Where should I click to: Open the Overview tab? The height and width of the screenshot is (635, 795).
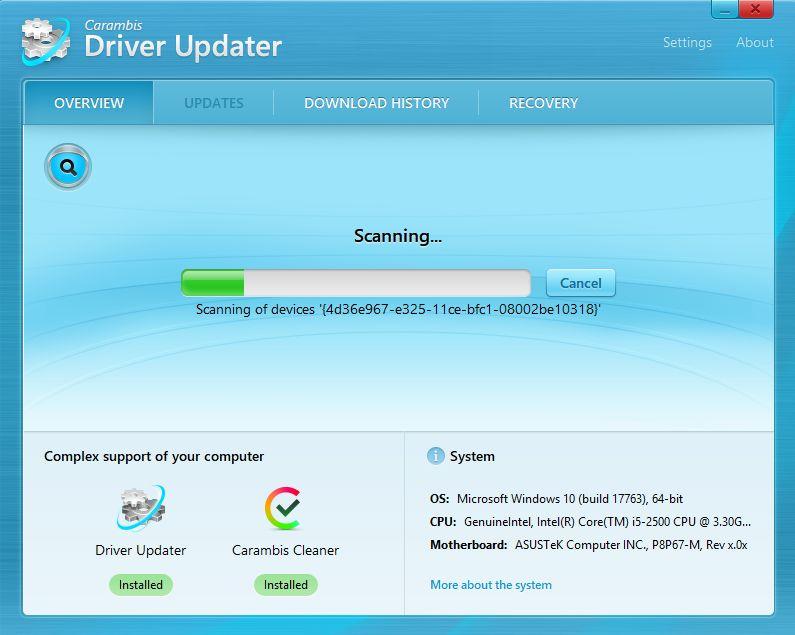(x=89, y=103)
